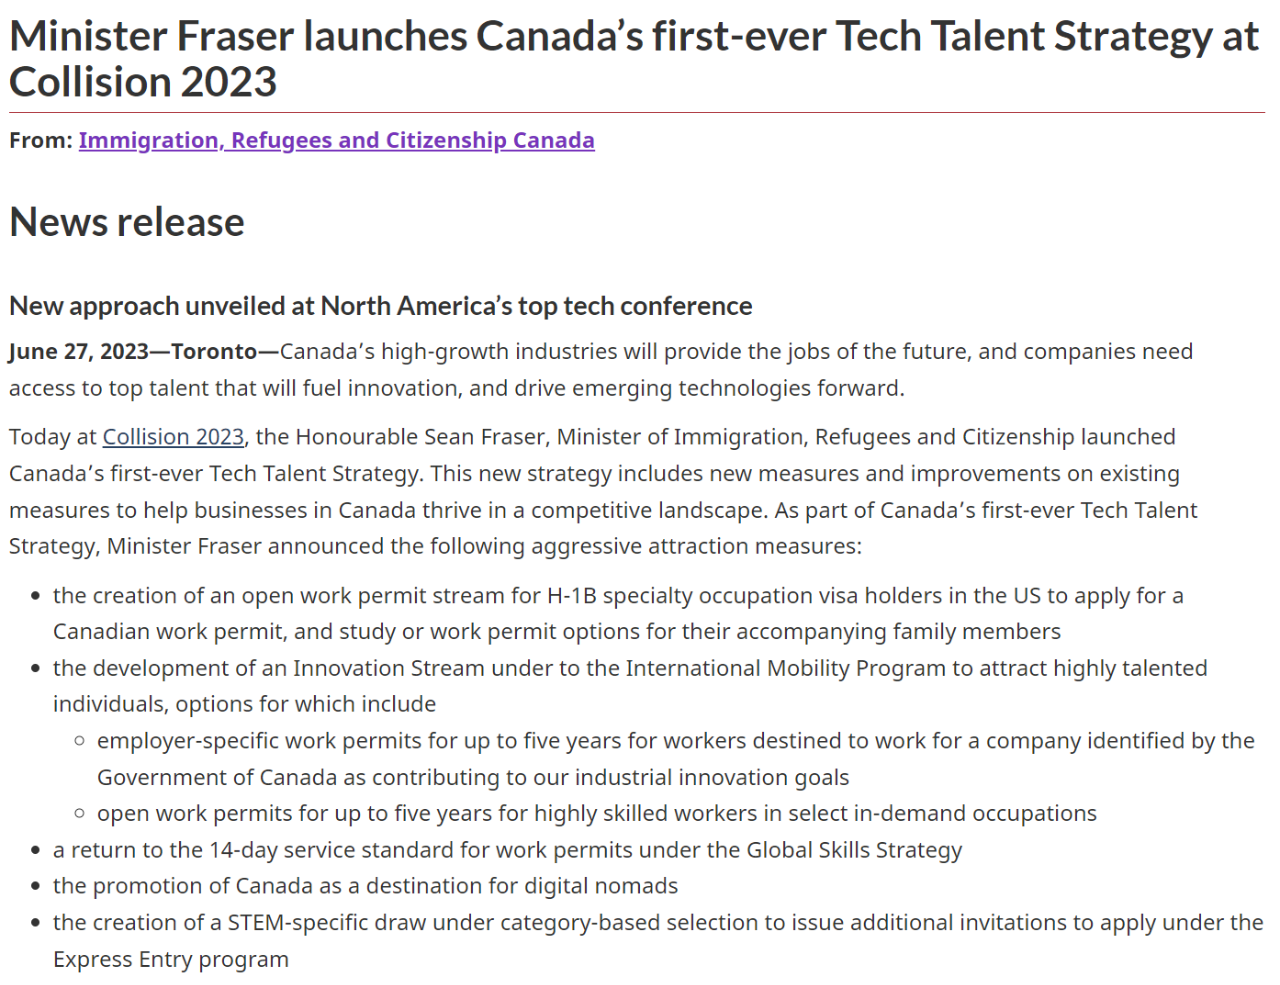Click the digital nomads bullet point
The height and width of the screenshot is (985, 1280).
click(x=365, y=887)
